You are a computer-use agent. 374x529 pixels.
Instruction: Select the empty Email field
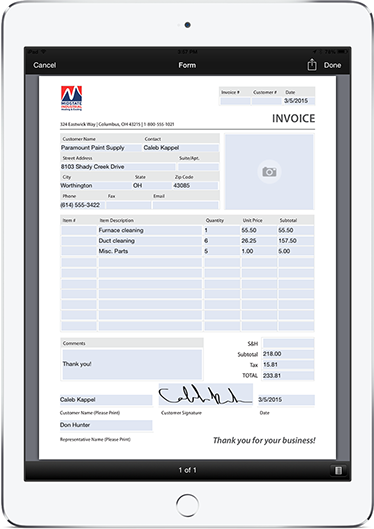tap(185, 205)
